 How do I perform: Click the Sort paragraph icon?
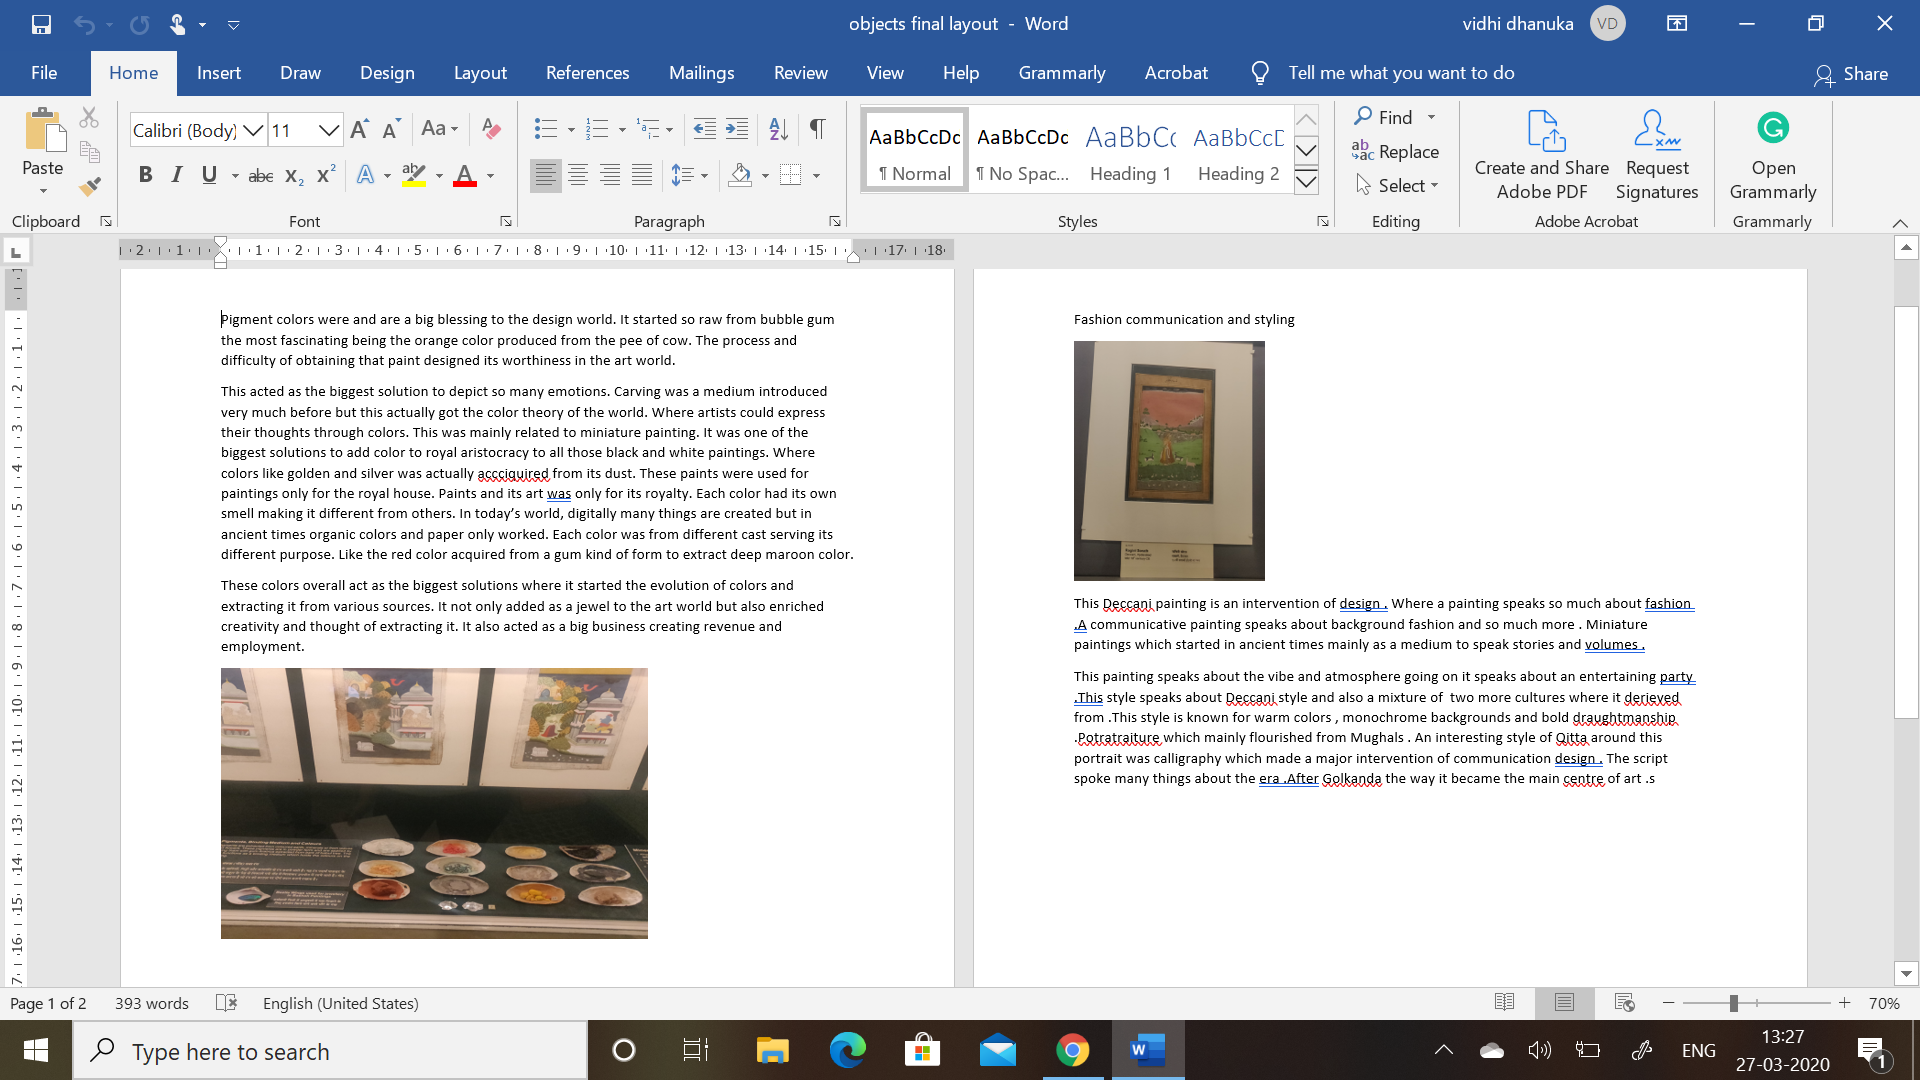(x=778, y=129)
